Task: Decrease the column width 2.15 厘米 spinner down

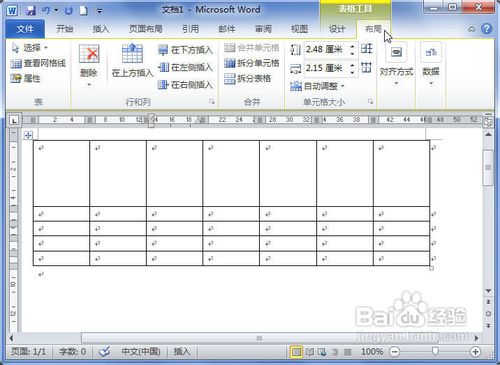Action: point(352,72)
